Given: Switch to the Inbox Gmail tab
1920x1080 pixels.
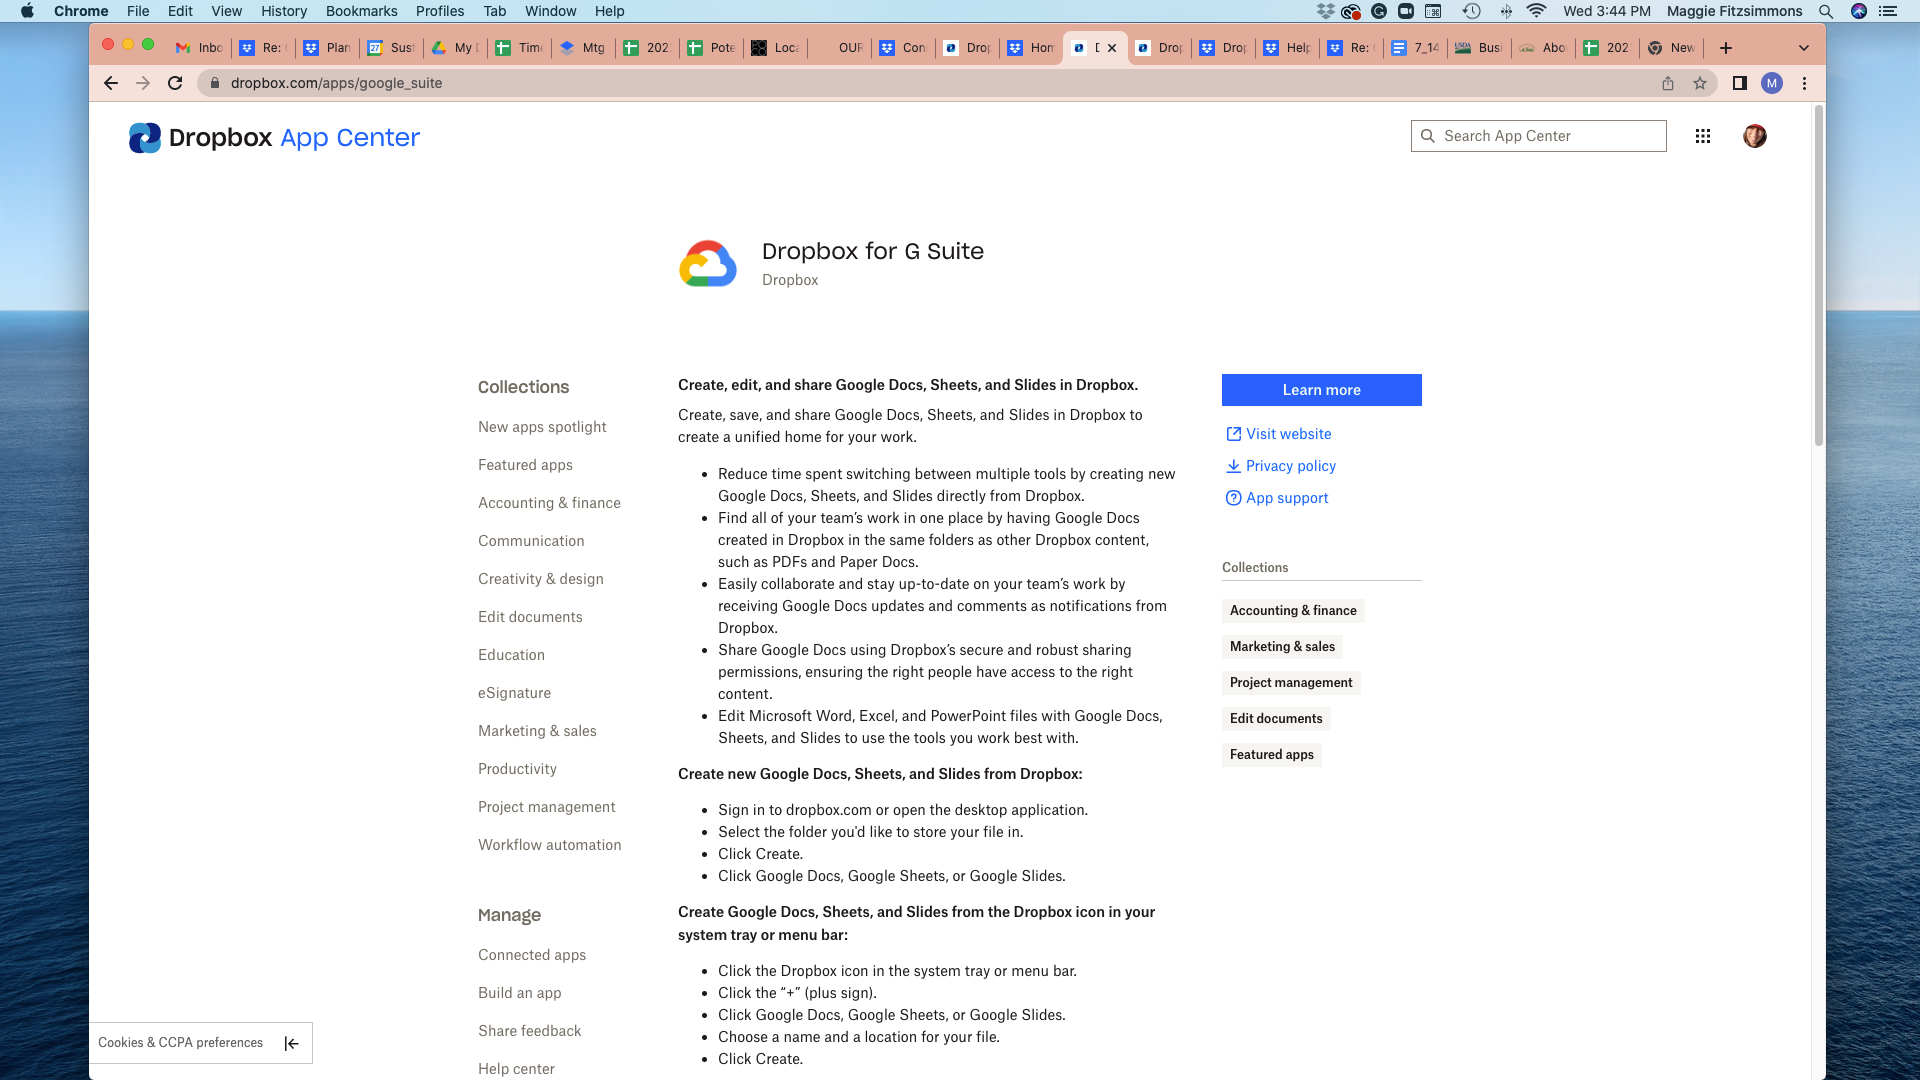Looking at the screenshot, I should [x=199, y=48].
